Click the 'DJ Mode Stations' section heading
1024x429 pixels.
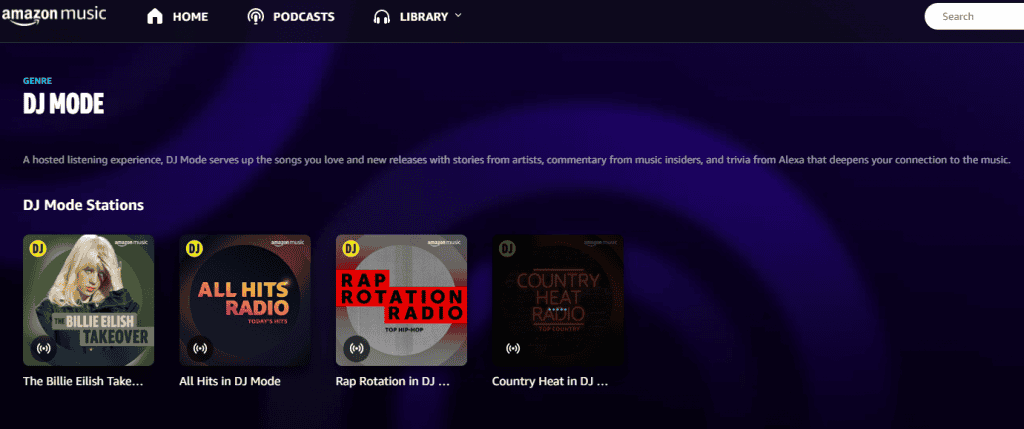point(84,205)
